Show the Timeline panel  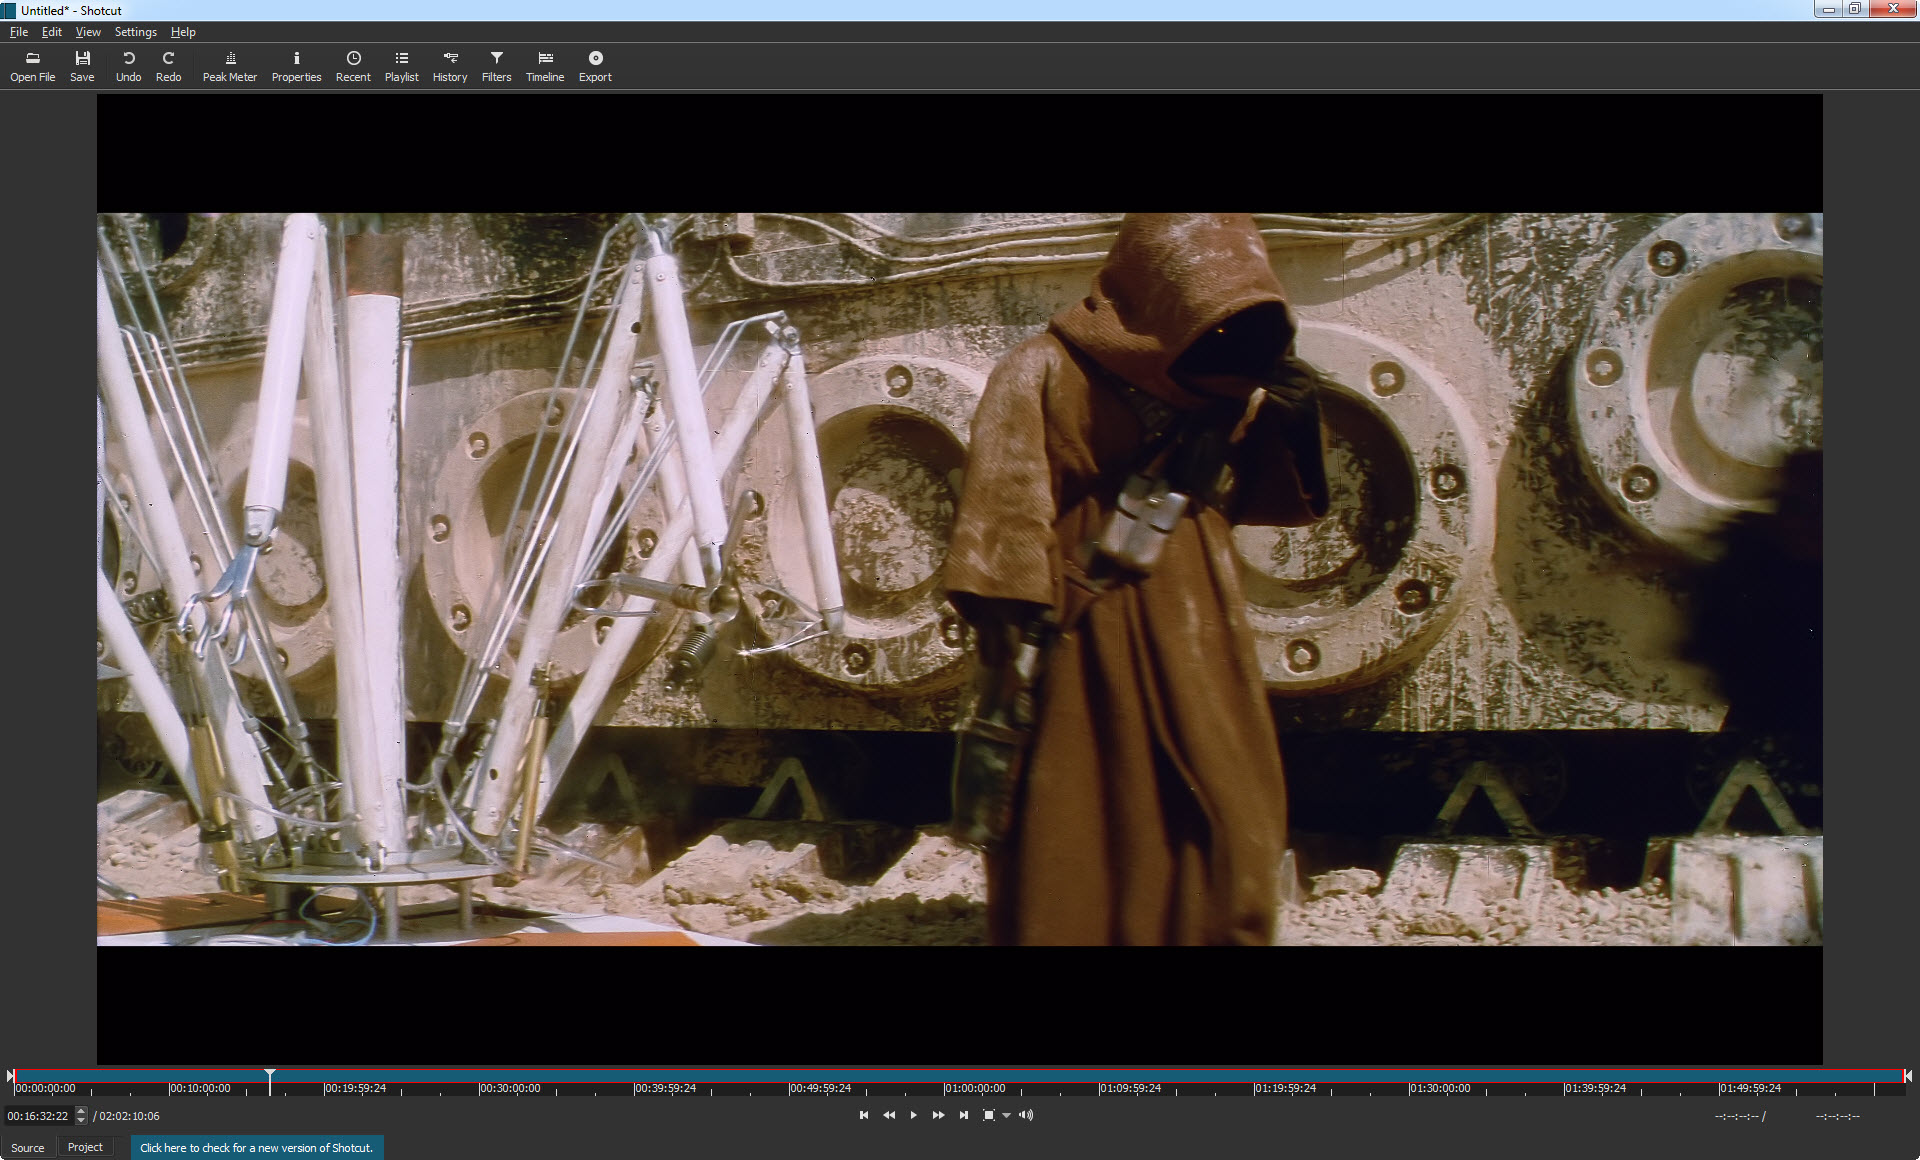click(x=545, y=66)
